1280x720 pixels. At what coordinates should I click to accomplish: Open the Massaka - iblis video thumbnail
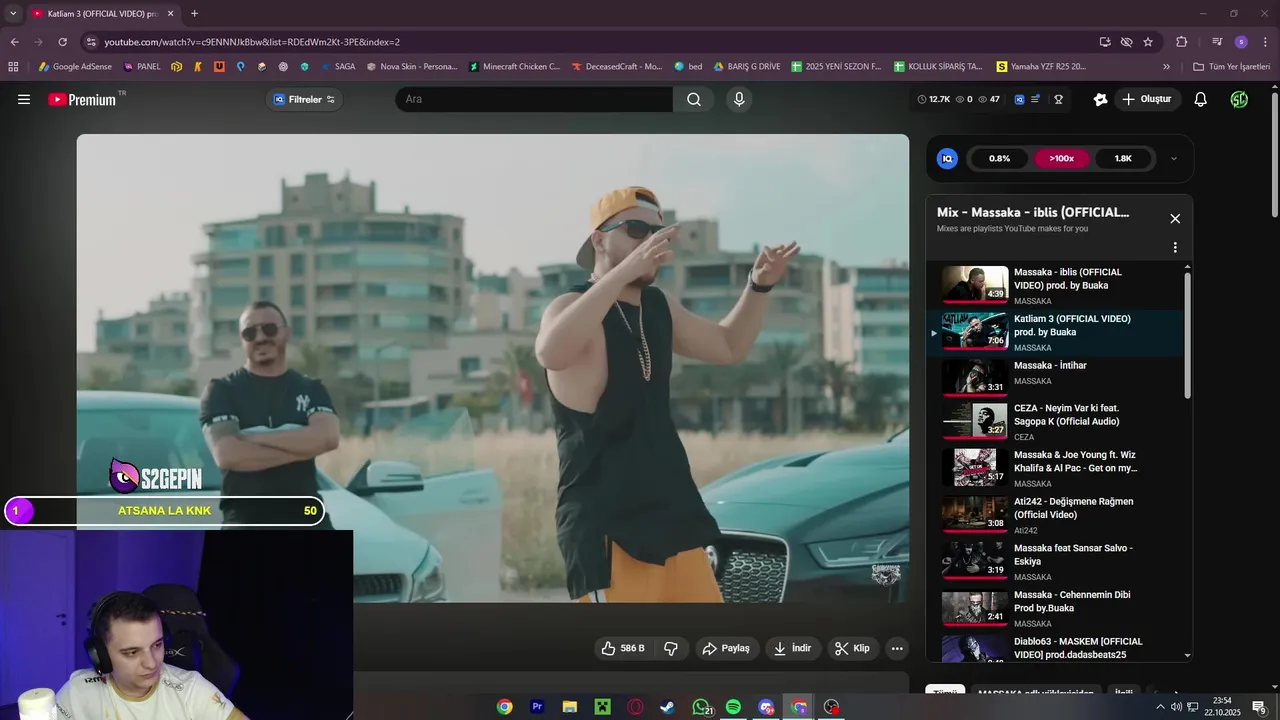tap(975, 284)
